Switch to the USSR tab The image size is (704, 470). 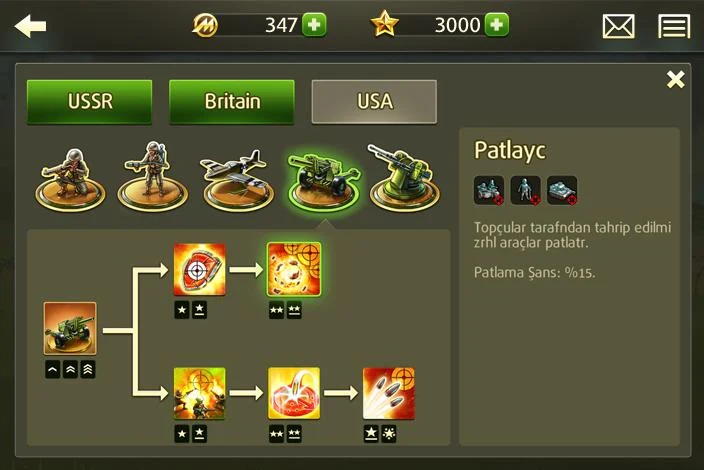point(89,101)
